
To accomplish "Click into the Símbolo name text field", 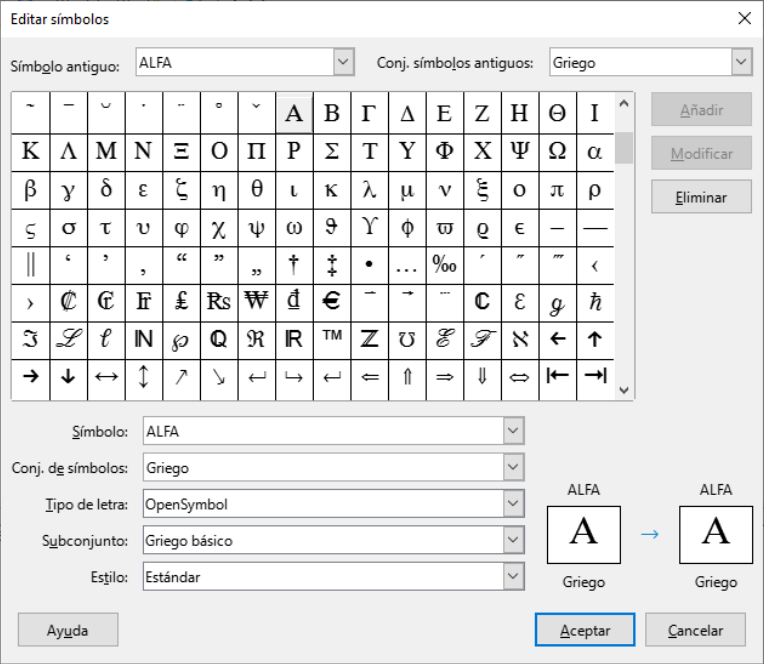I will 322,432.
